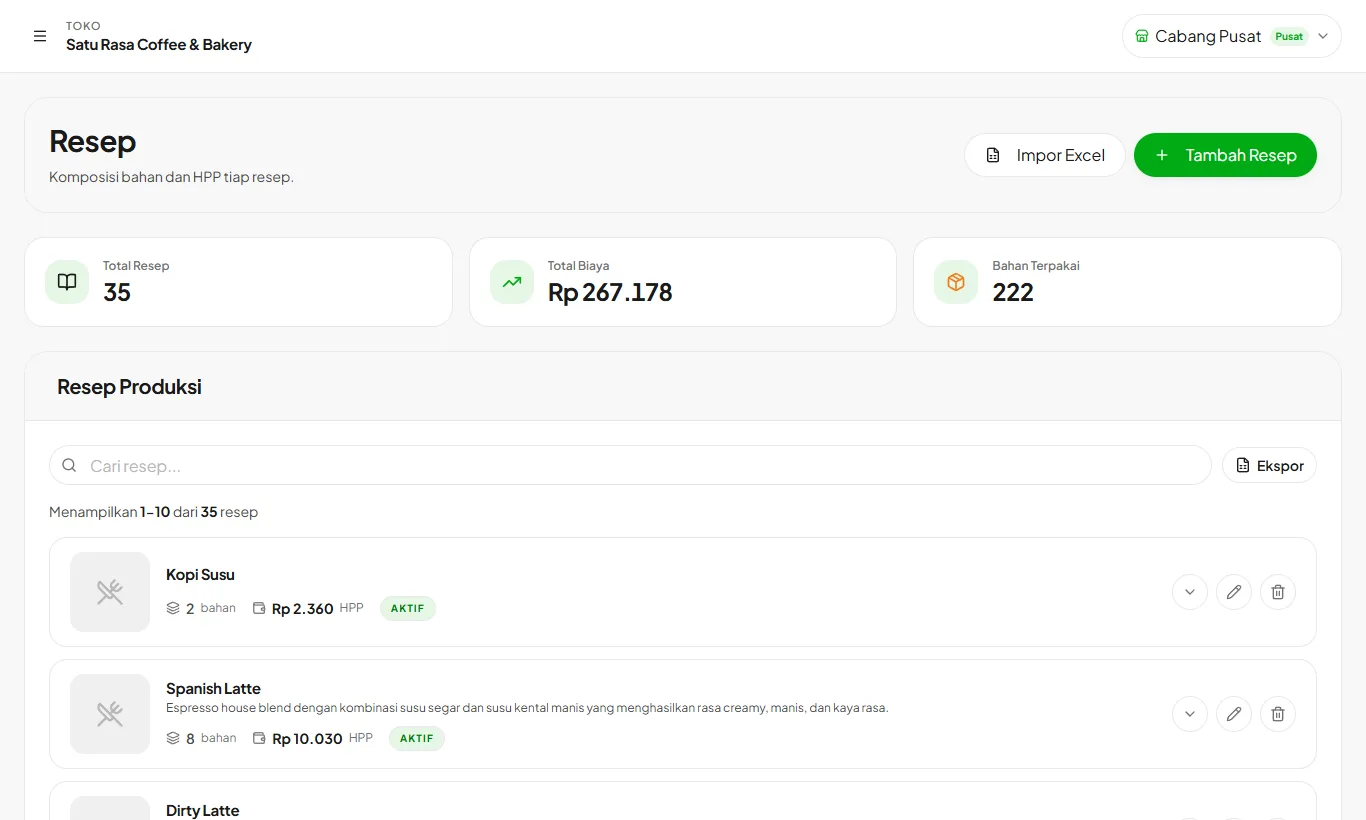Click the Rp 10.030 HPP value
Screen dimensions: 1366x820
click(307, 738)
